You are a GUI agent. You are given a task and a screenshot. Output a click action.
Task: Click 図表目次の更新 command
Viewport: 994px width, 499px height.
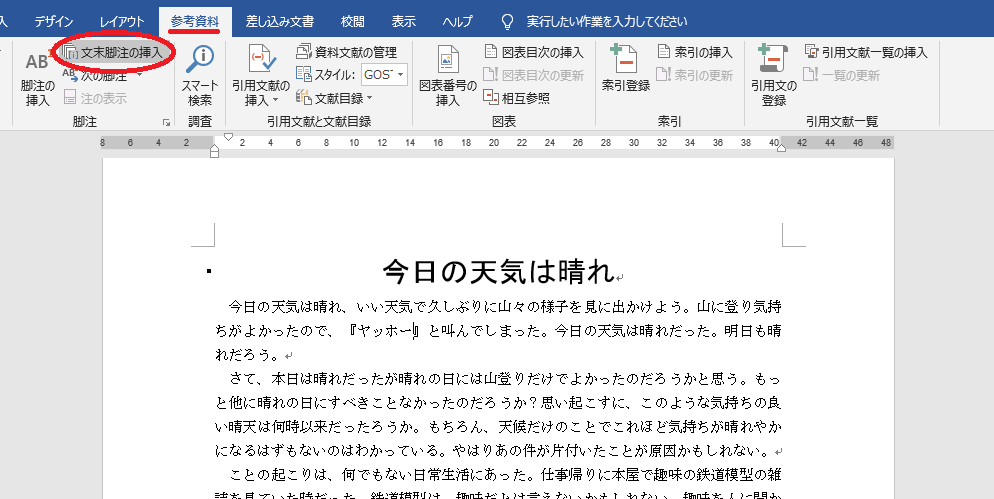pos(533,75)
